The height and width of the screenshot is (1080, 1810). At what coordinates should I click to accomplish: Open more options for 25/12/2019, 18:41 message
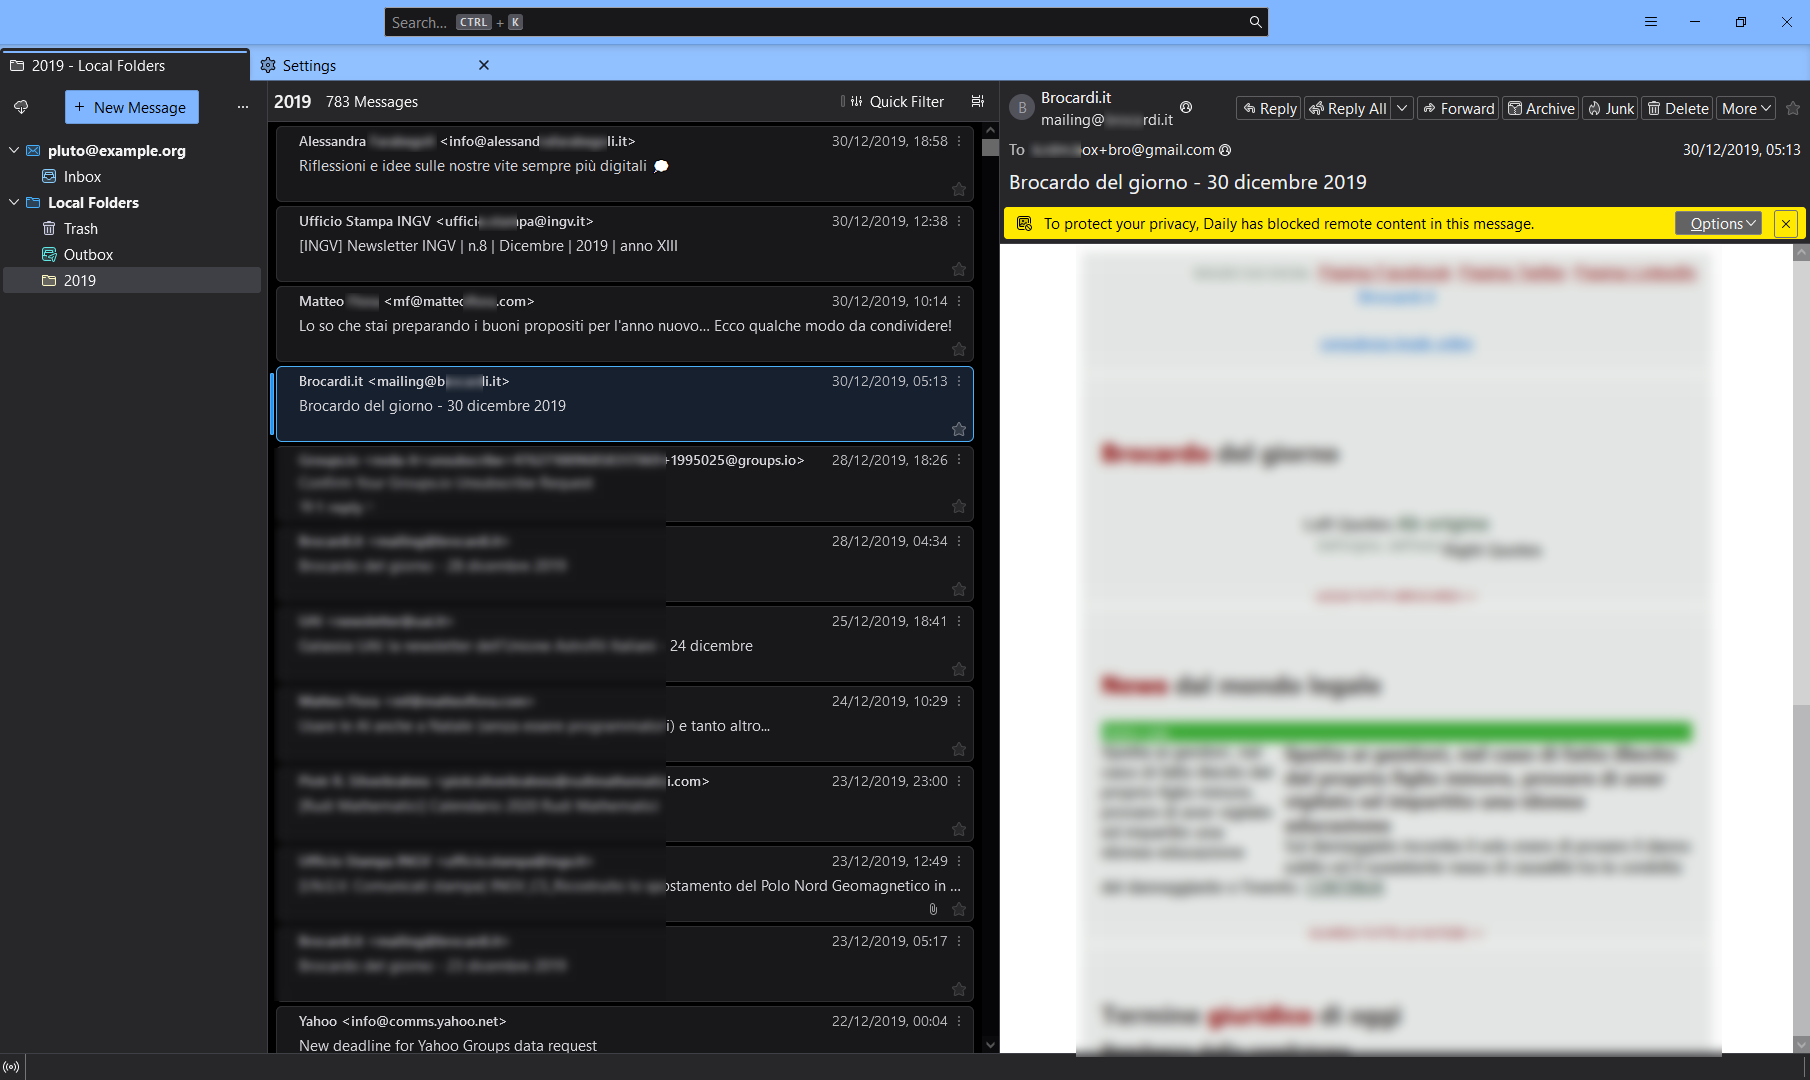[x=959, y=621]
